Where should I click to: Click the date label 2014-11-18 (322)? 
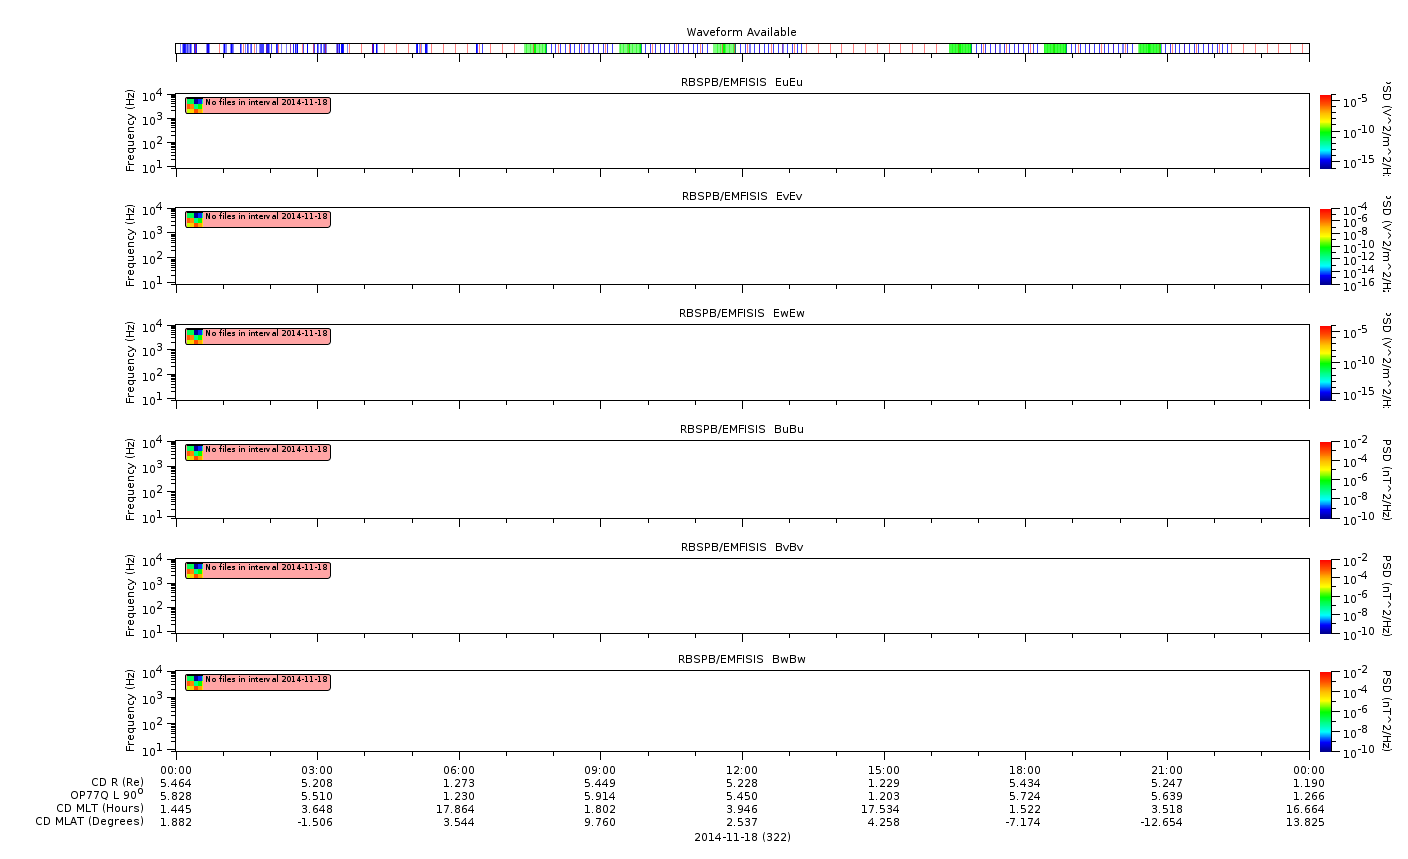[x=742, y=837]
